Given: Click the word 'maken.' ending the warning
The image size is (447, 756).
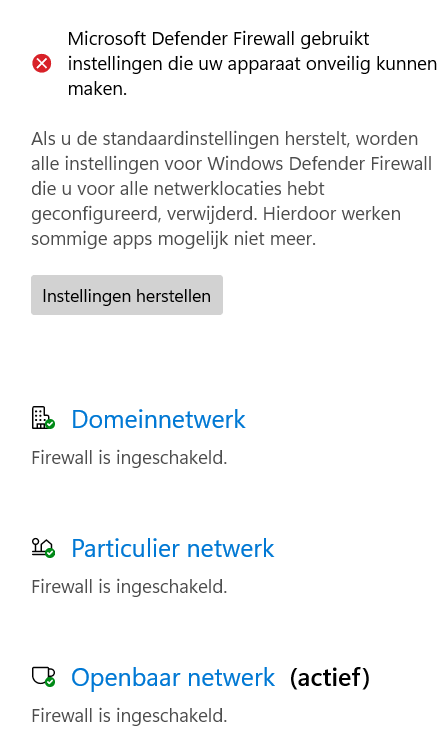Looking at the screenshot, I should pyautogui.click(x=97, y=89).
